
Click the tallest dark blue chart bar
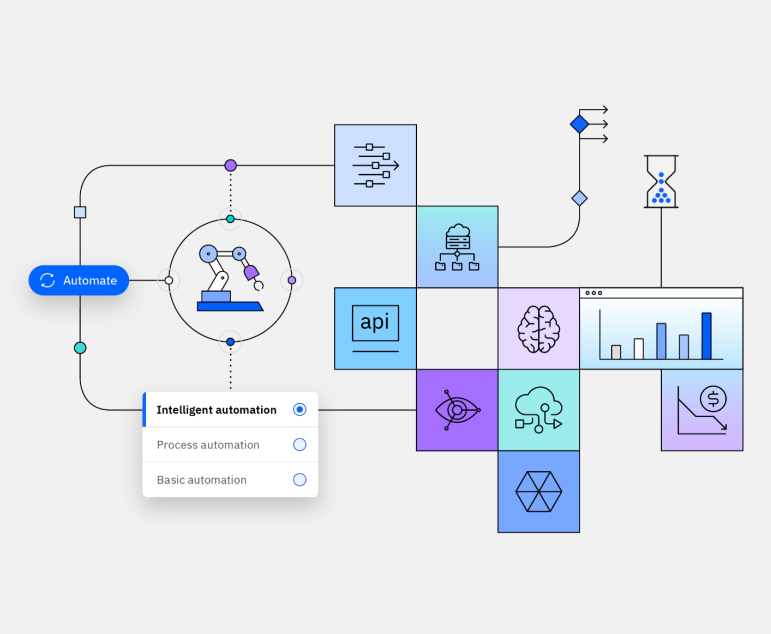click(x=707, y=335)
